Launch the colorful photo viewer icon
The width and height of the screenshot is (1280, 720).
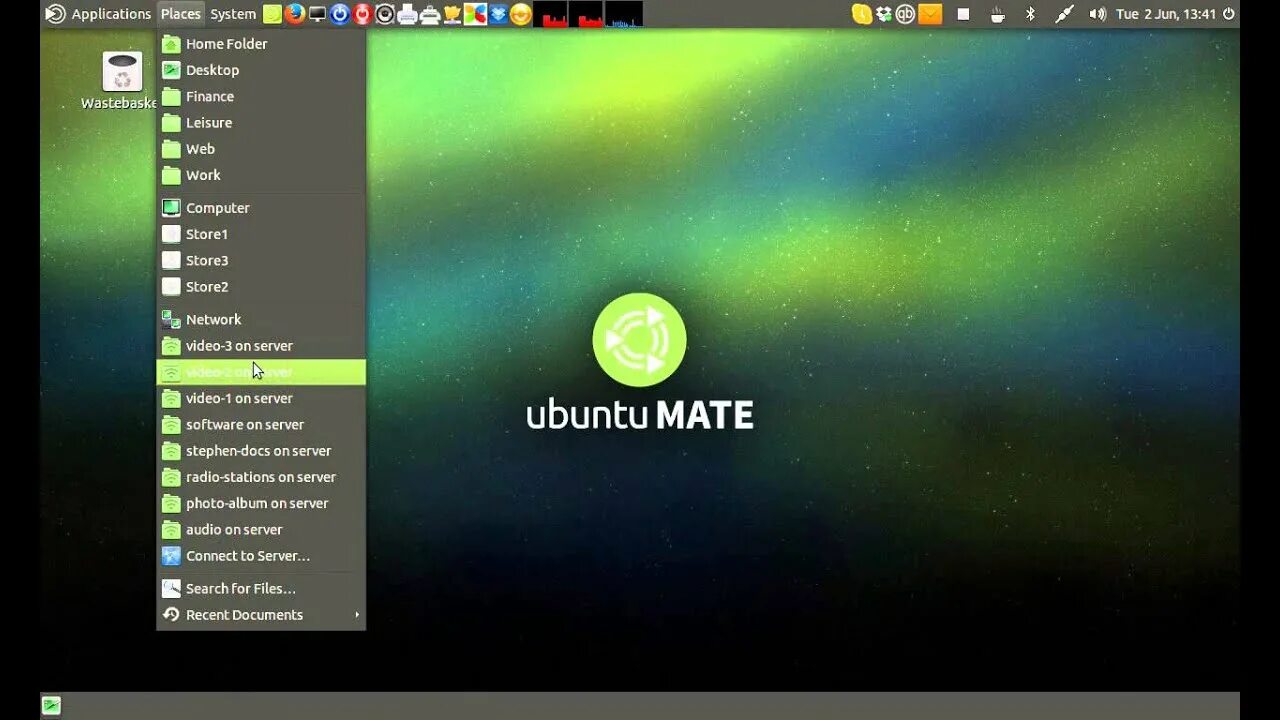pyautogui.click(x=475, y=14)
